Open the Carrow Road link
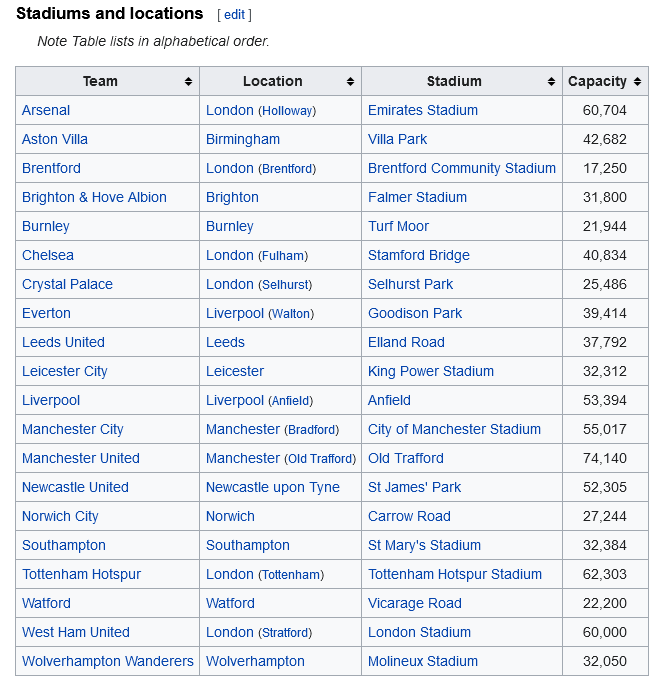 click(x=409, y=516)
